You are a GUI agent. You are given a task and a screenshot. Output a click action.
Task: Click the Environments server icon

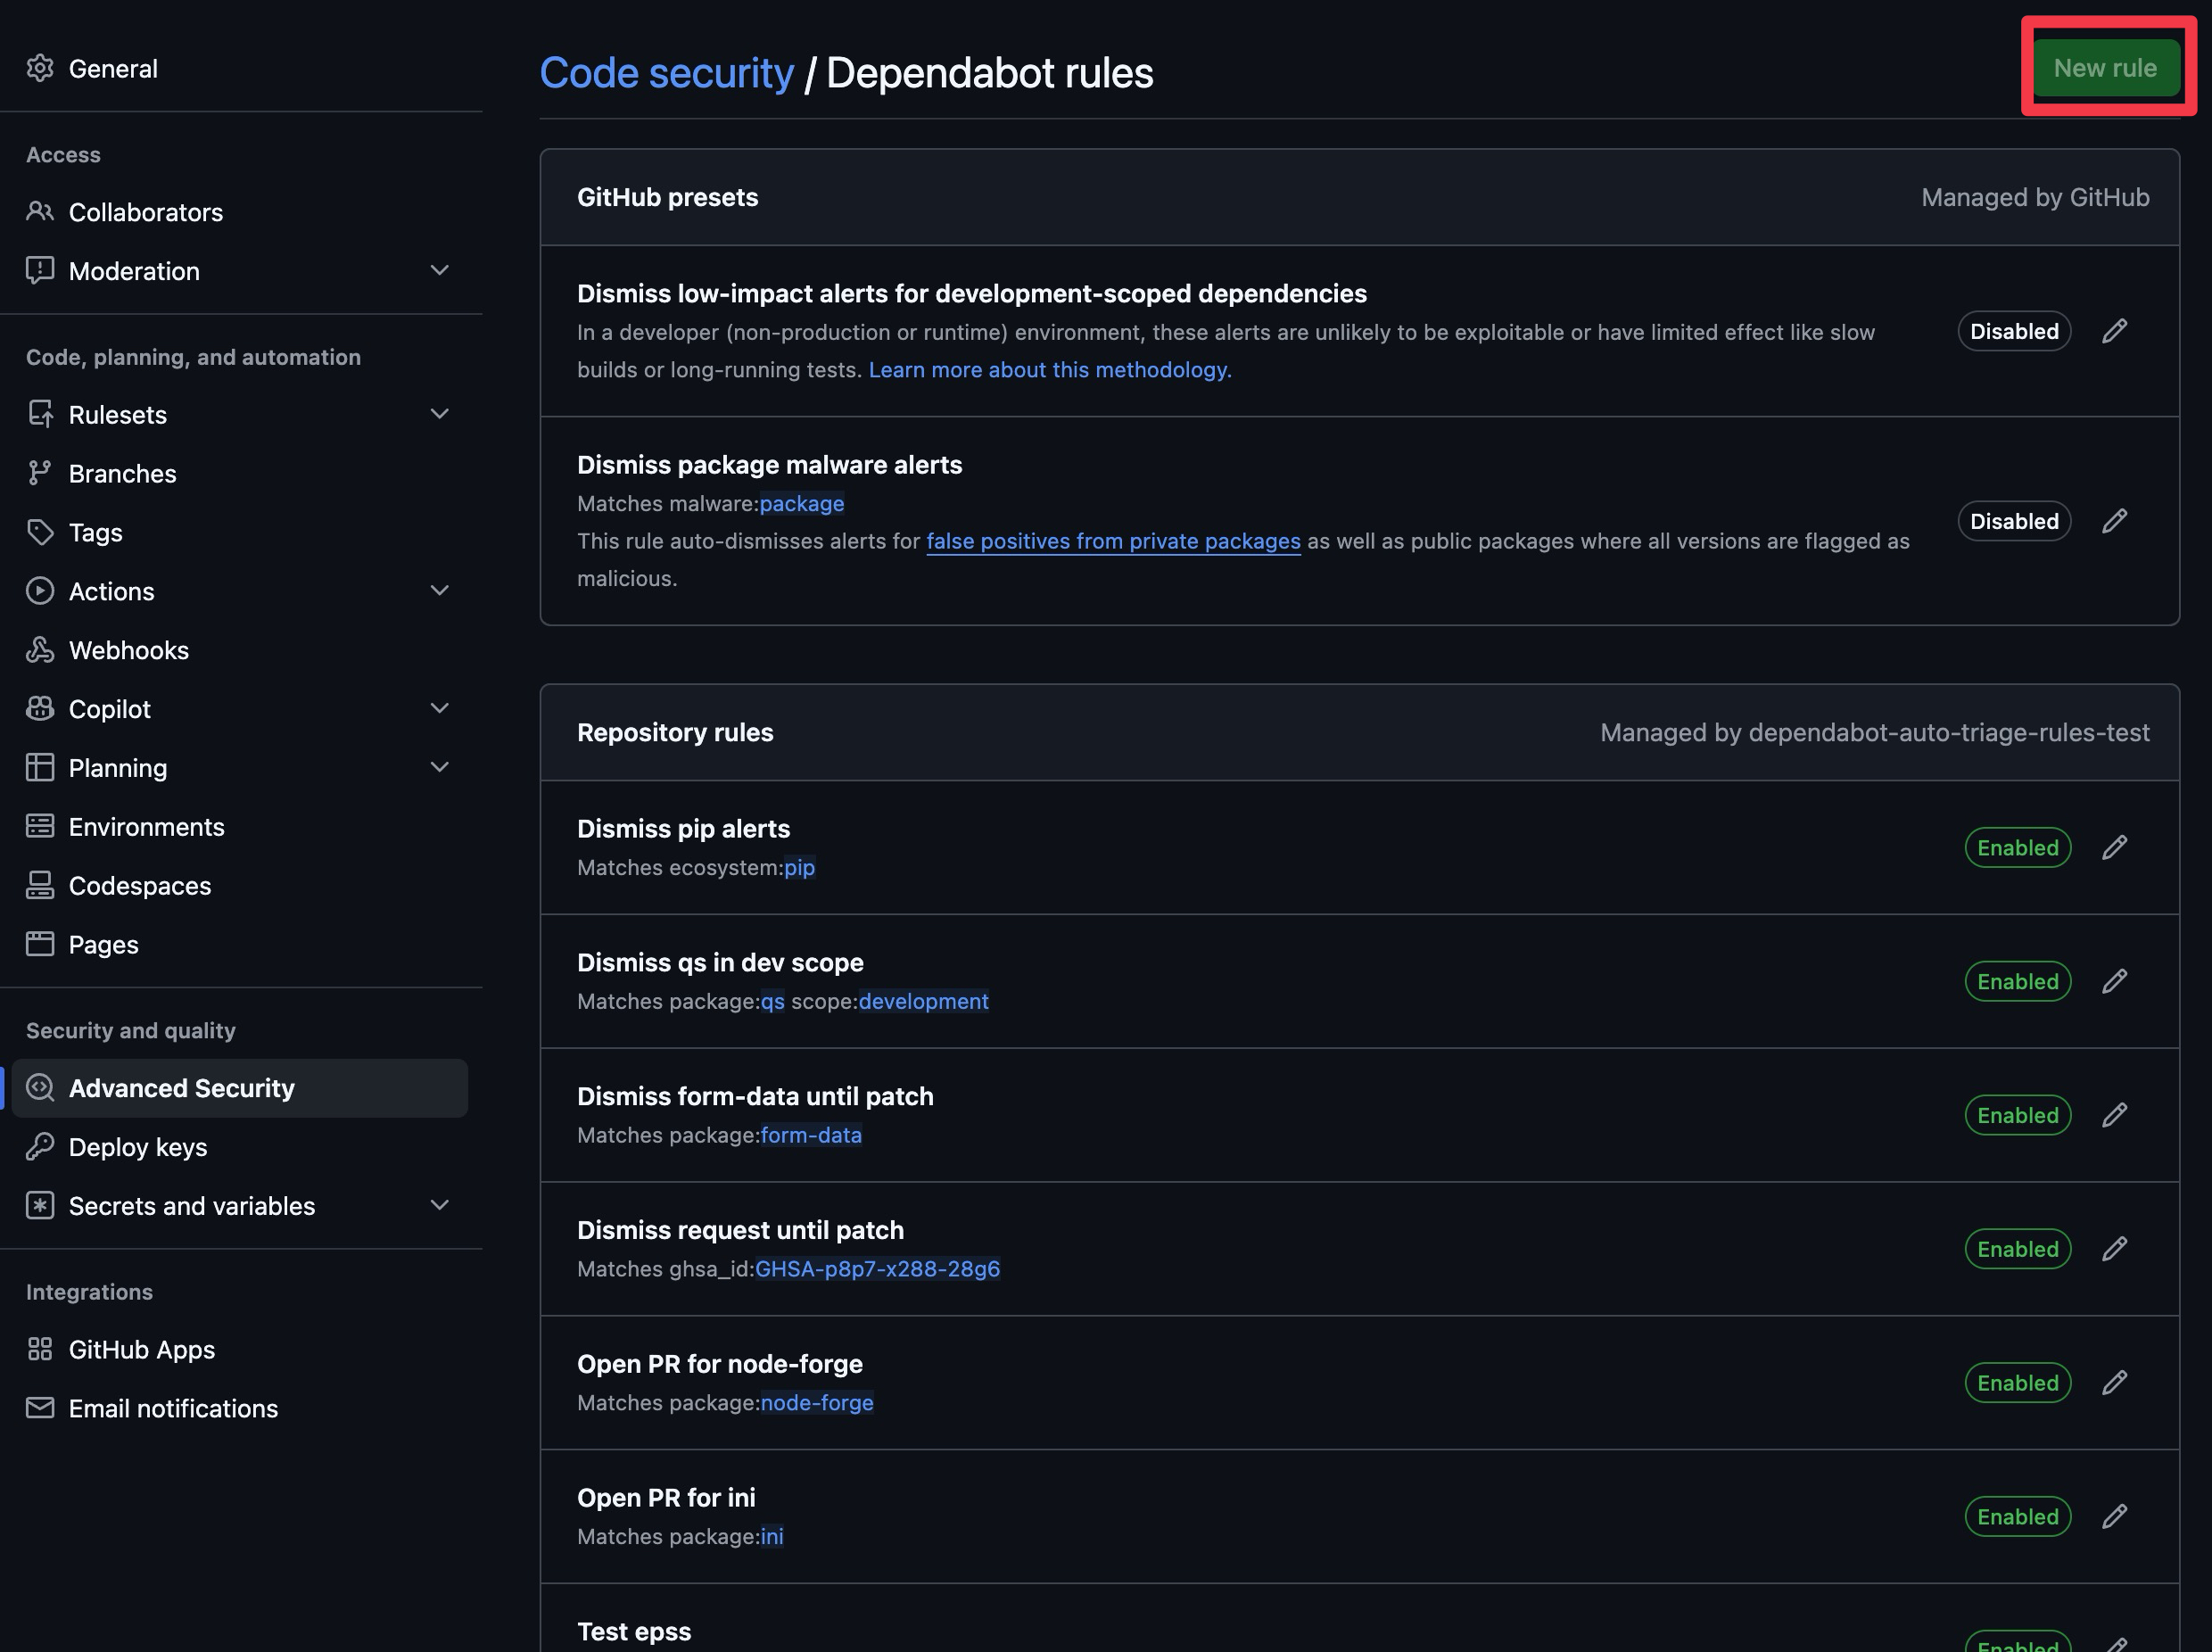[40, 826]
